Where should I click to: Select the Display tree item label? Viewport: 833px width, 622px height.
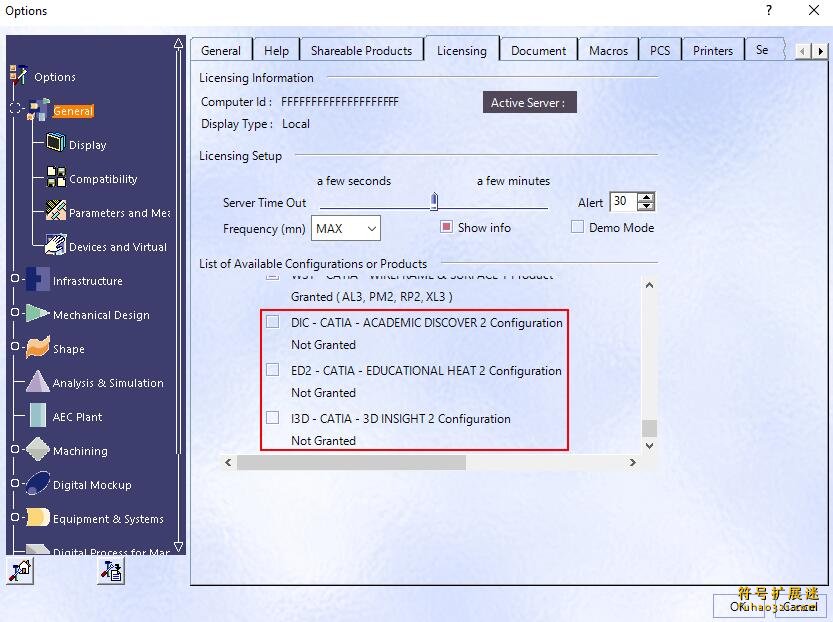click(x=88, y=145)
